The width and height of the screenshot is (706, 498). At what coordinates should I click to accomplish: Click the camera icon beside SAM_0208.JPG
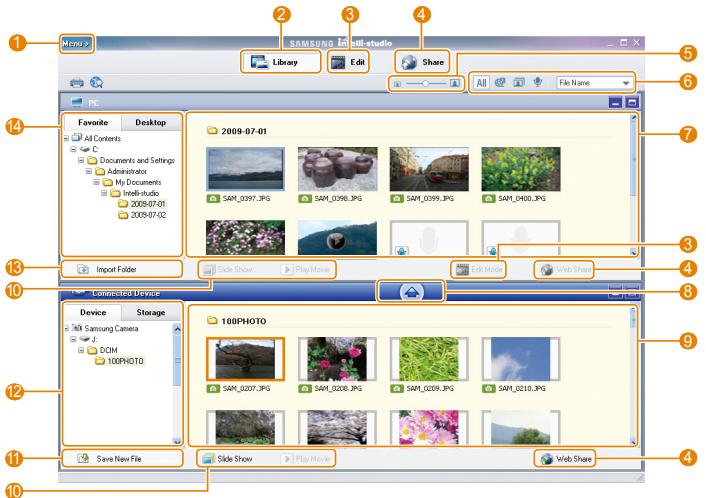click(305, 389)
